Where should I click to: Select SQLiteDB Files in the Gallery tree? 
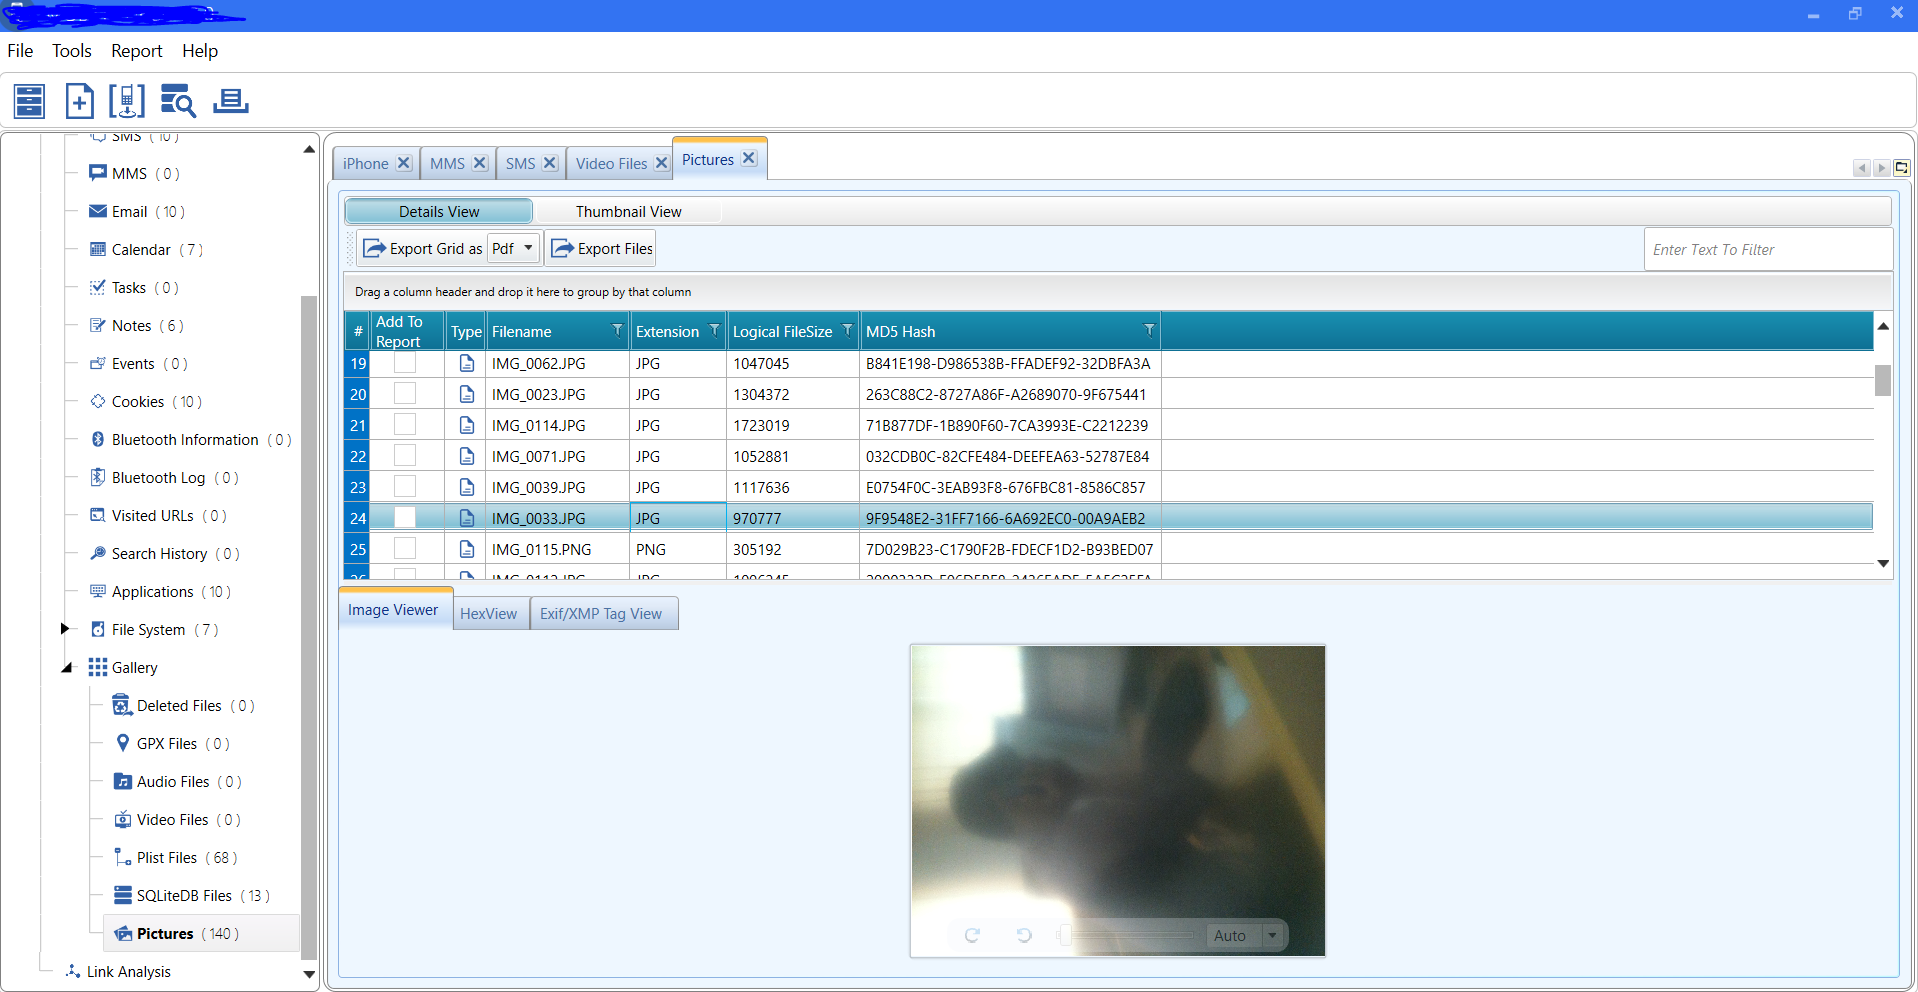click(184, 896)
